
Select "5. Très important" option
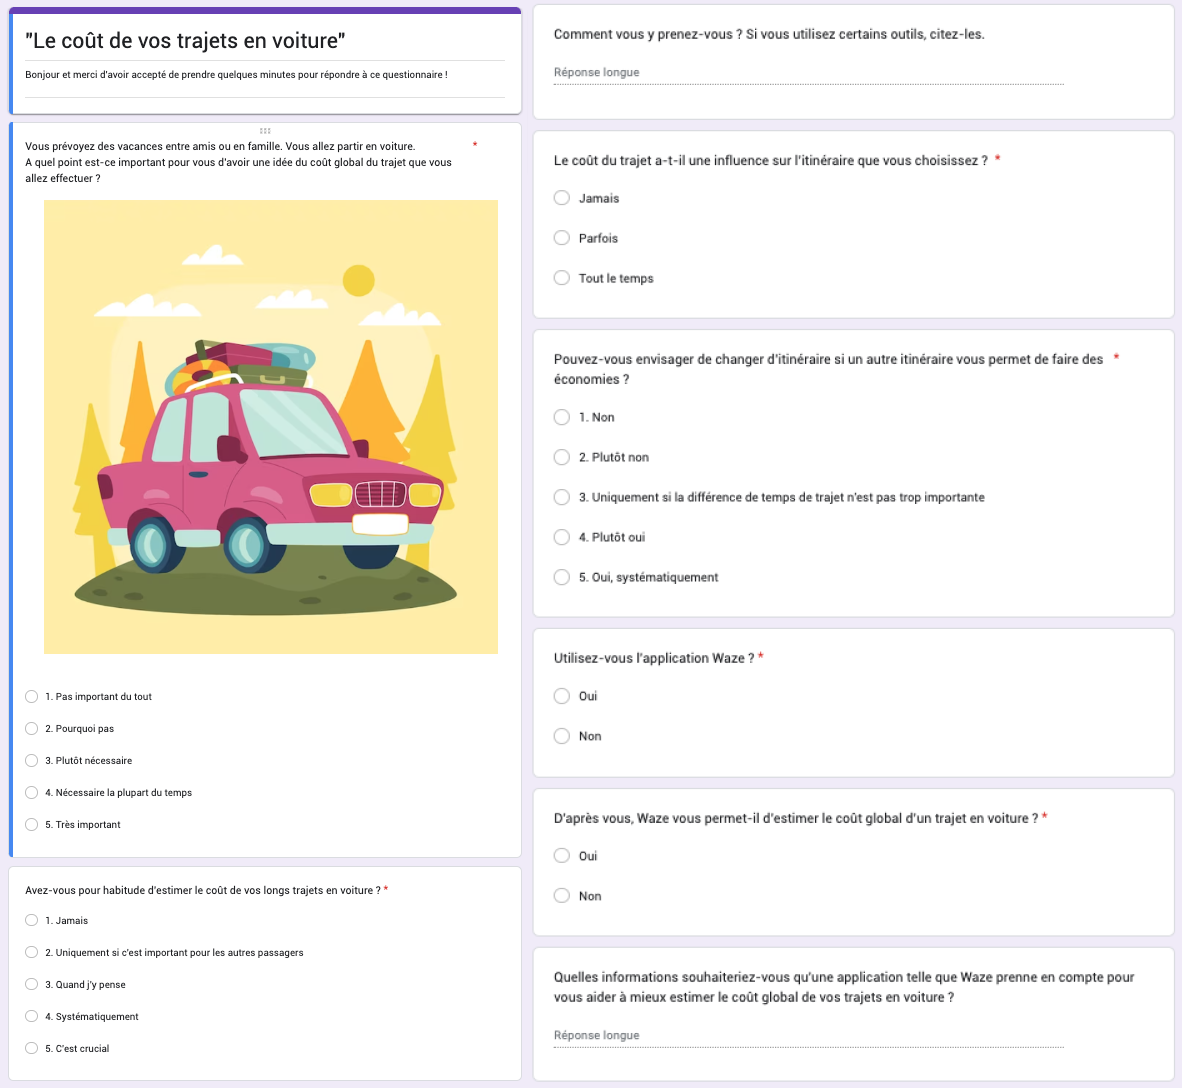(x=32, y=825)
